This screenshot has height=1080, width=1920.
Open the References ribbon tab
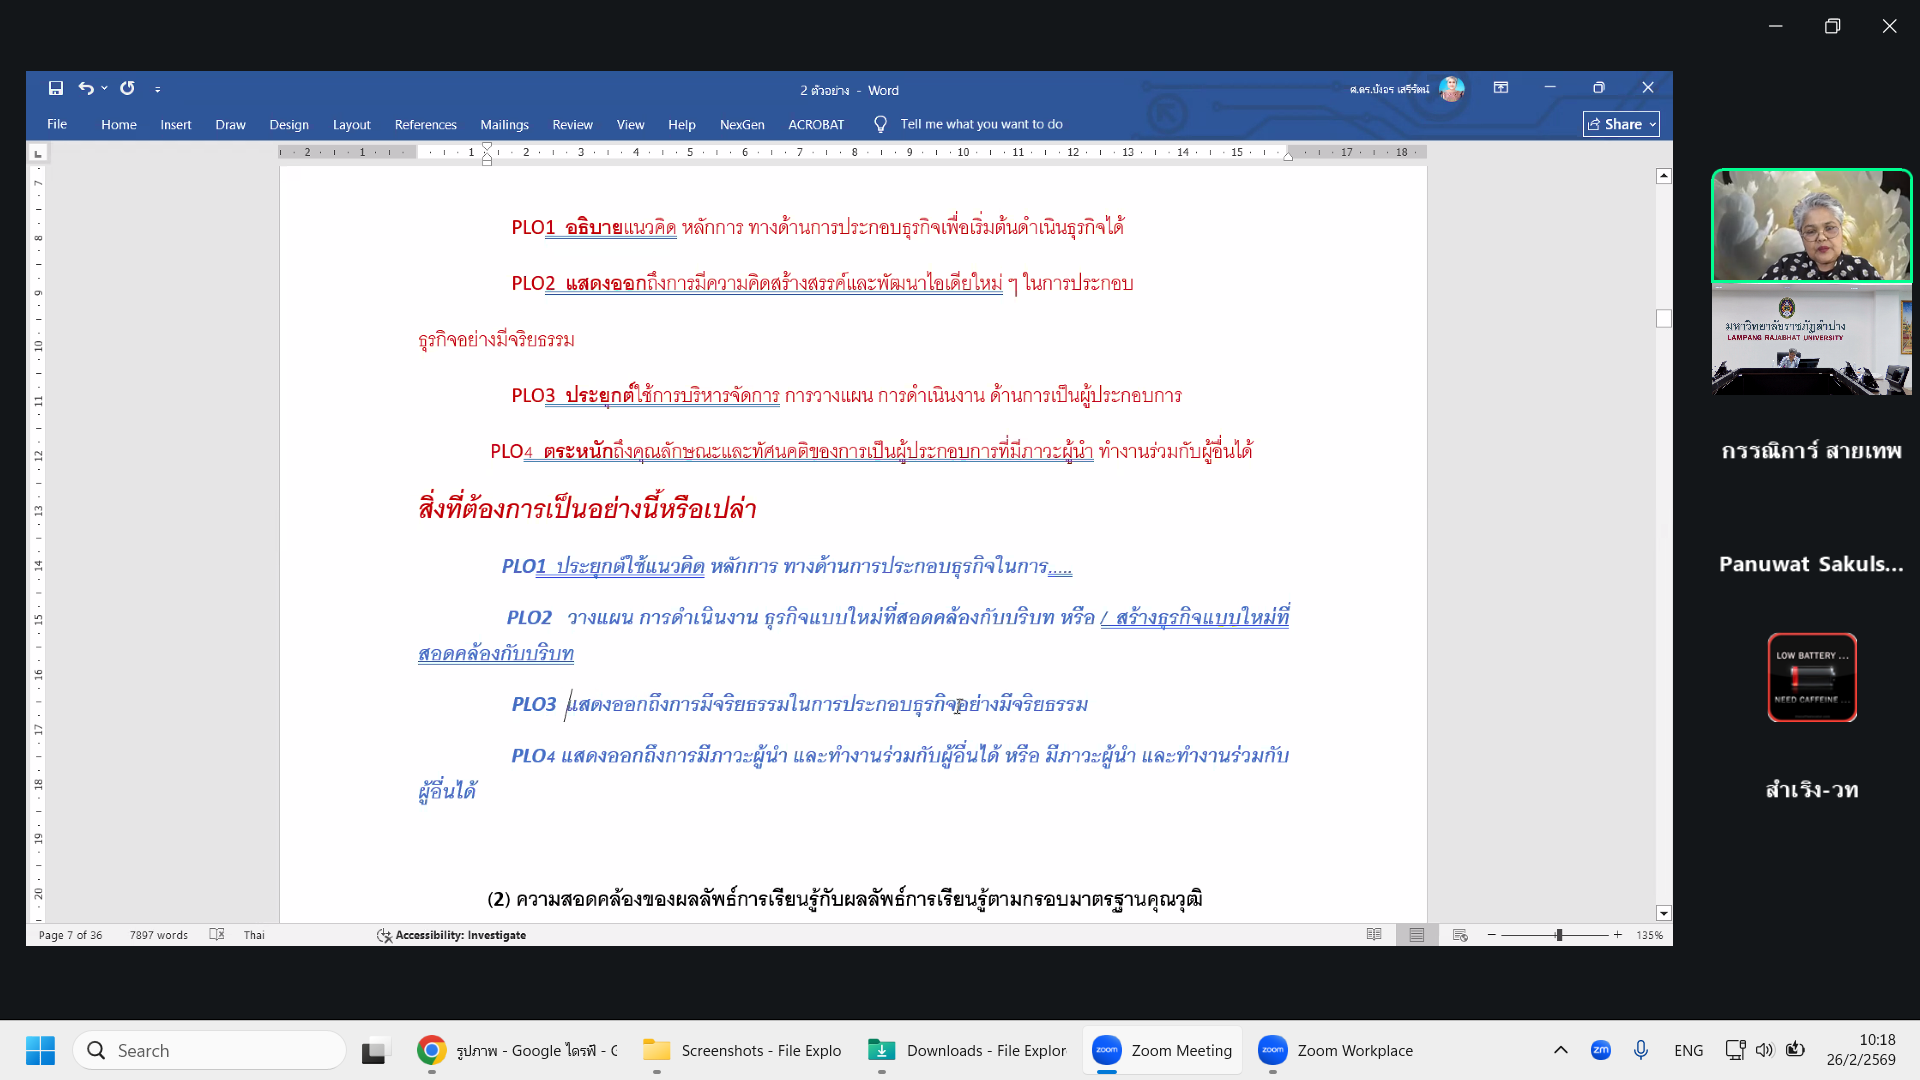tap(425, 125)
